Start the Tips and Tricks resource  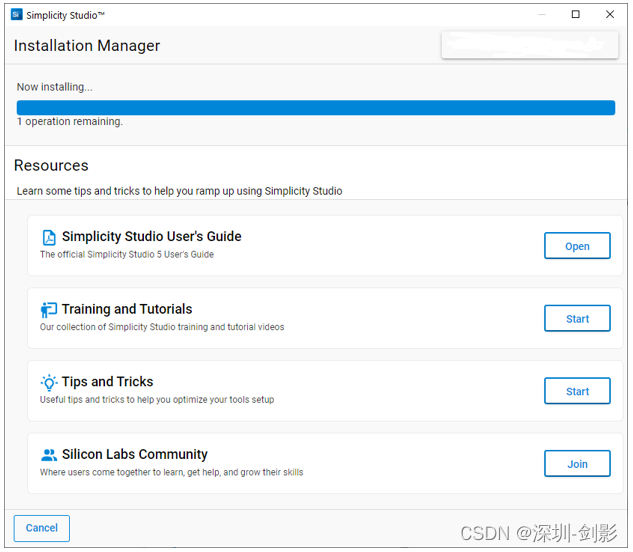click(577, 391)
